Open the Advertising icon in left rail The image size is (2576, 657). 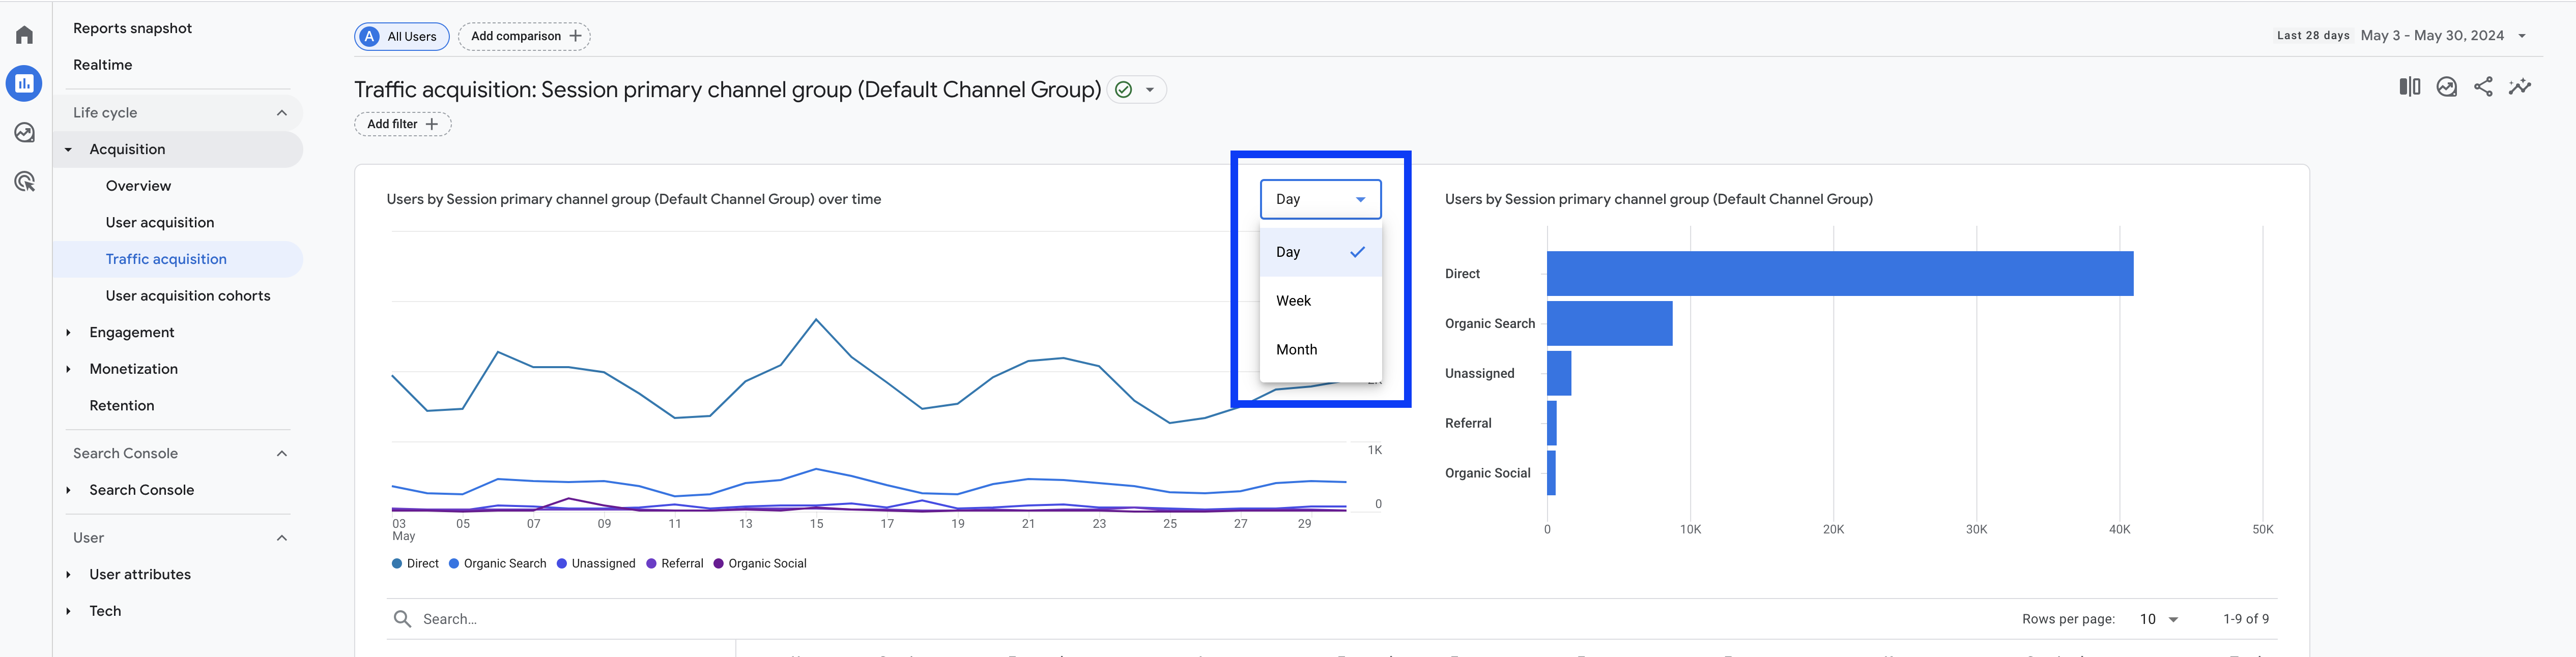click(25, 182)
